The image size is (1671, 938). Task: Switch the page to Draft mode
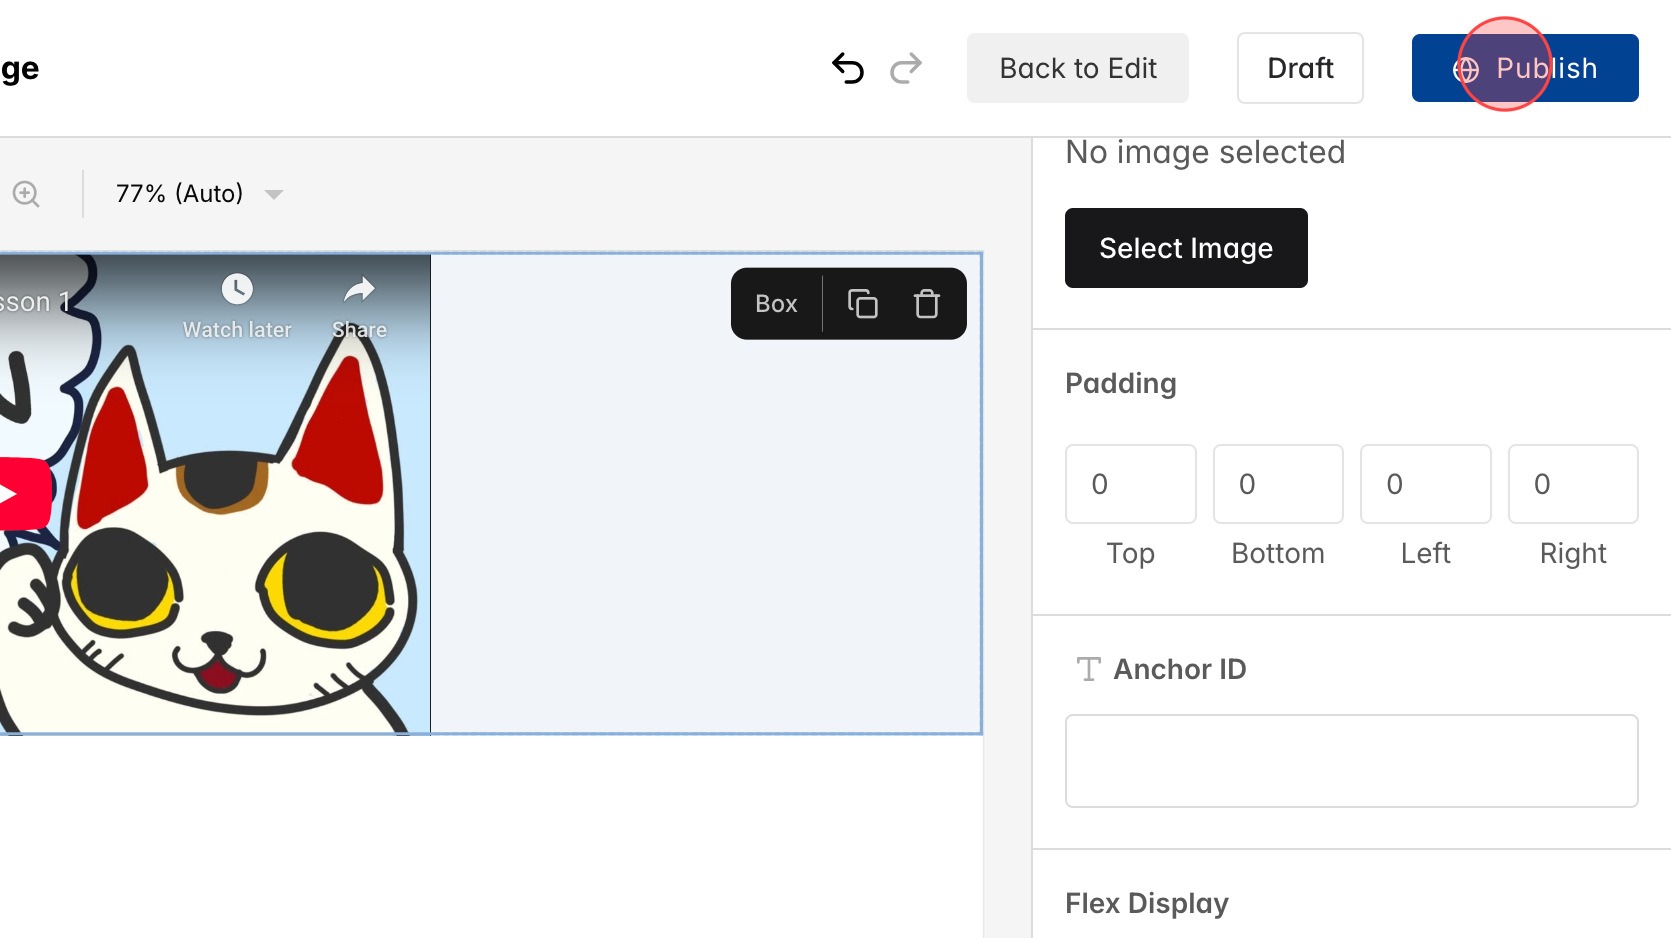1300,68
